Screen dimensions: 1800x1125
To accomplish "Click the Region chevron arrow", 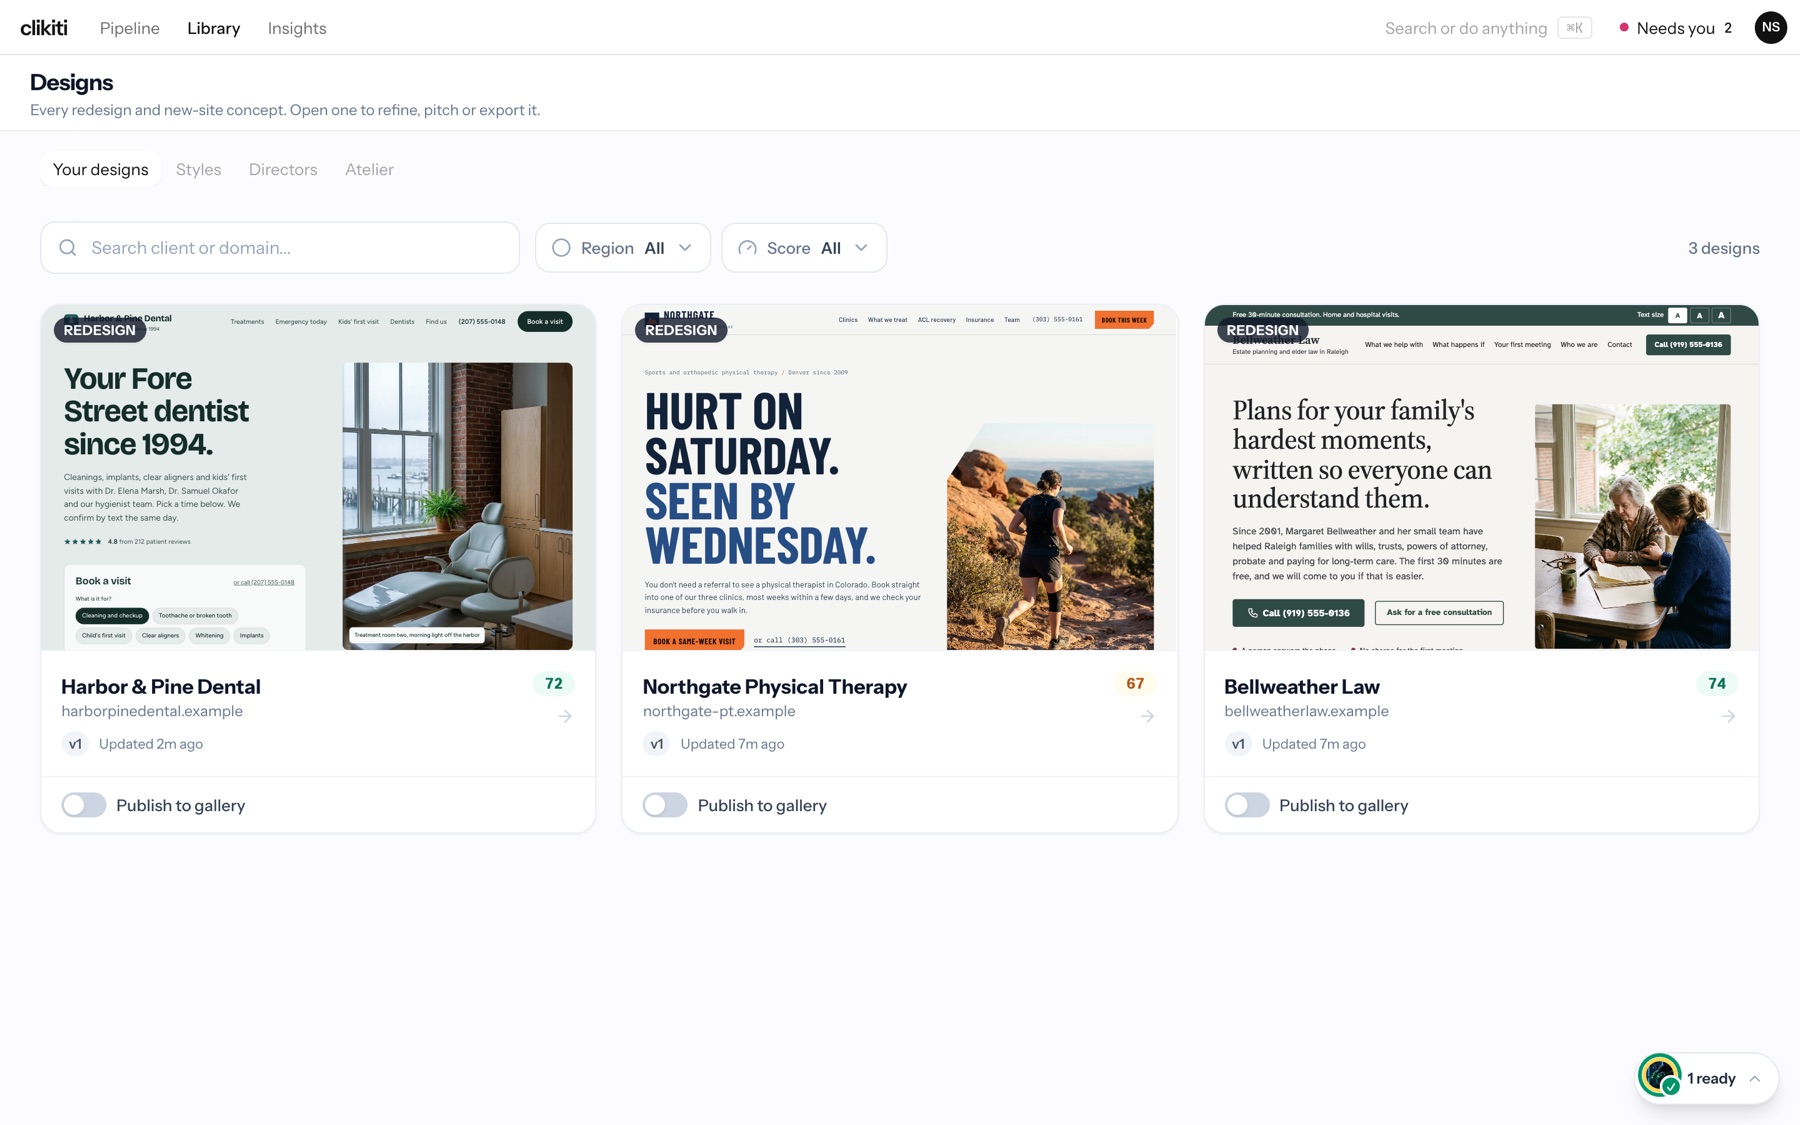I will [685, 248].
